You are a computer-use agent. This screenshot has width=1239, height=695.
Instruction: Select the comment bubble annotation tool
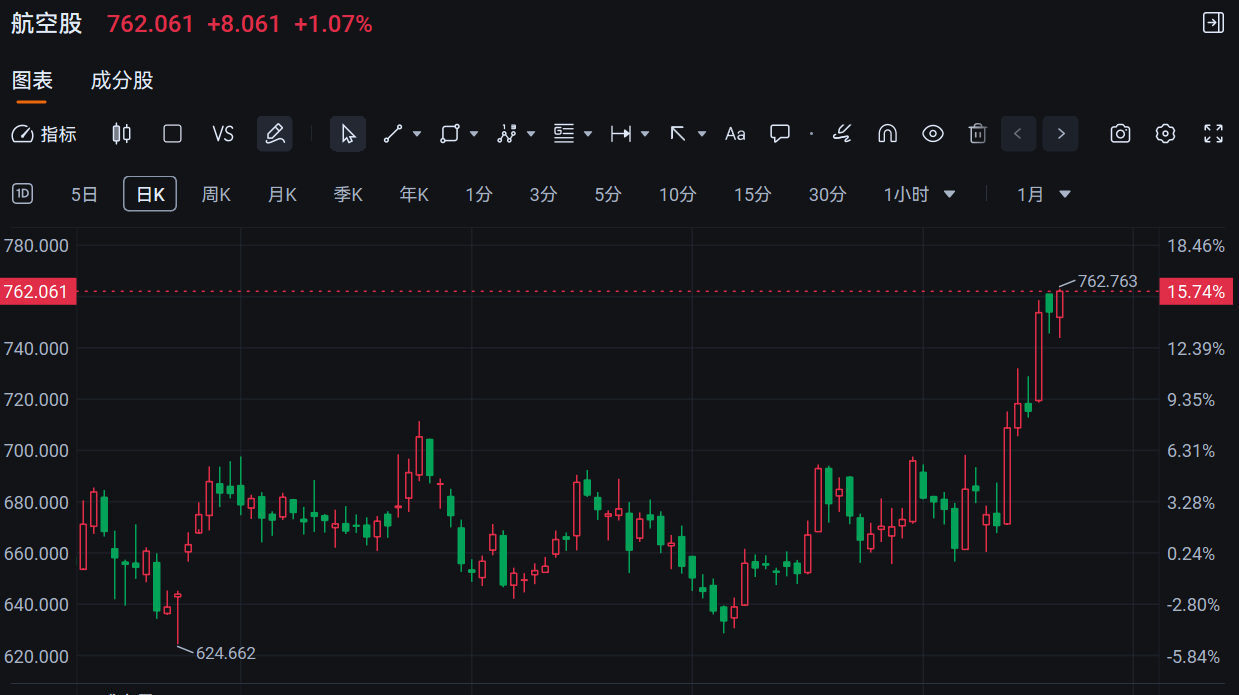point(780,134)
